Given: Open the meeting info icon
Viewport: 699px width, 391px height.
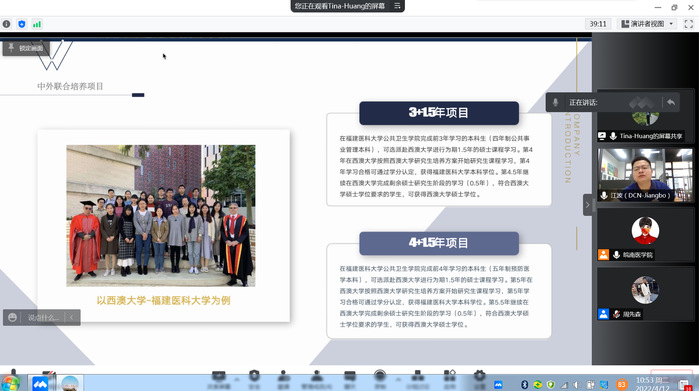Looking at the screenshot, I should [6, 24].
